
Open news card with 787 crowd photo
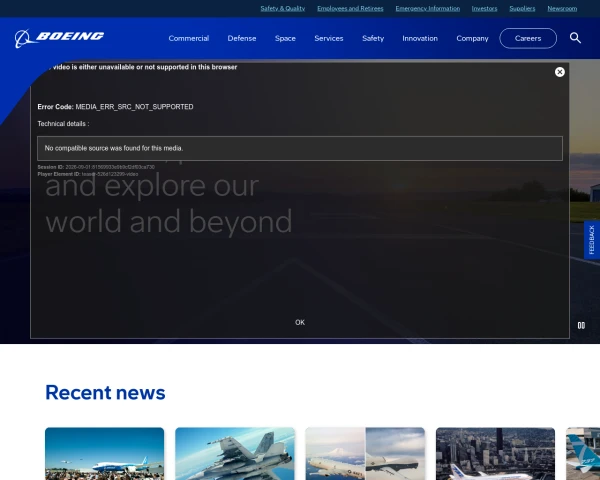coord(104,454)
